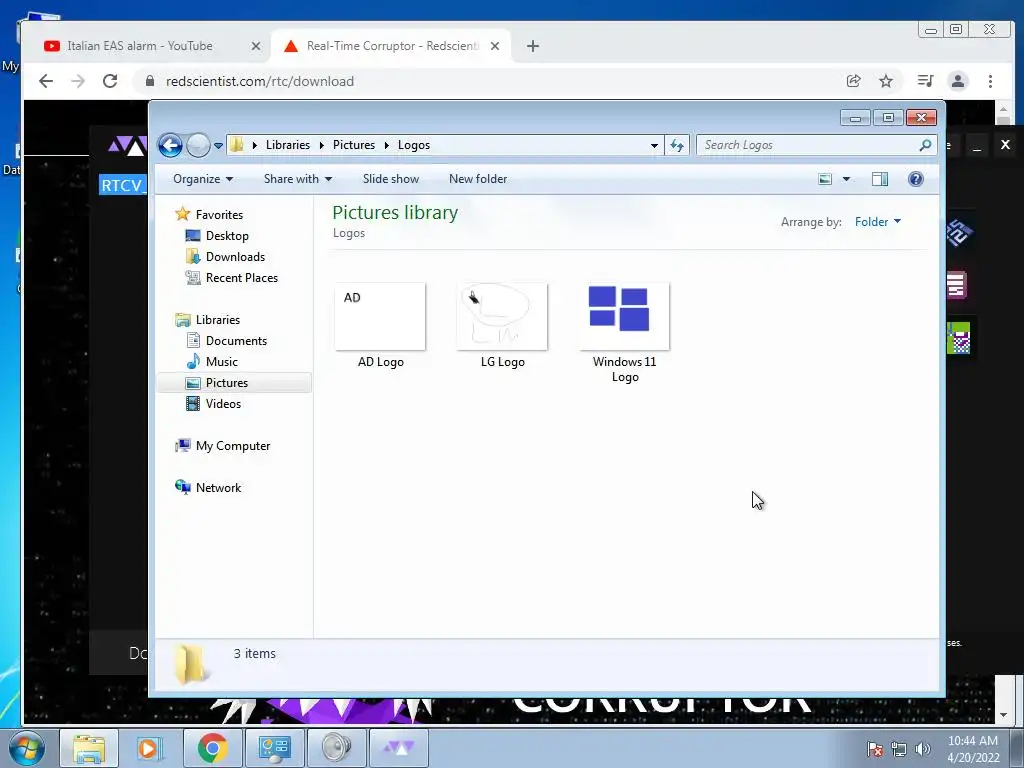
Task: Go back in the Explorer window
Action: tap(170, 145)
